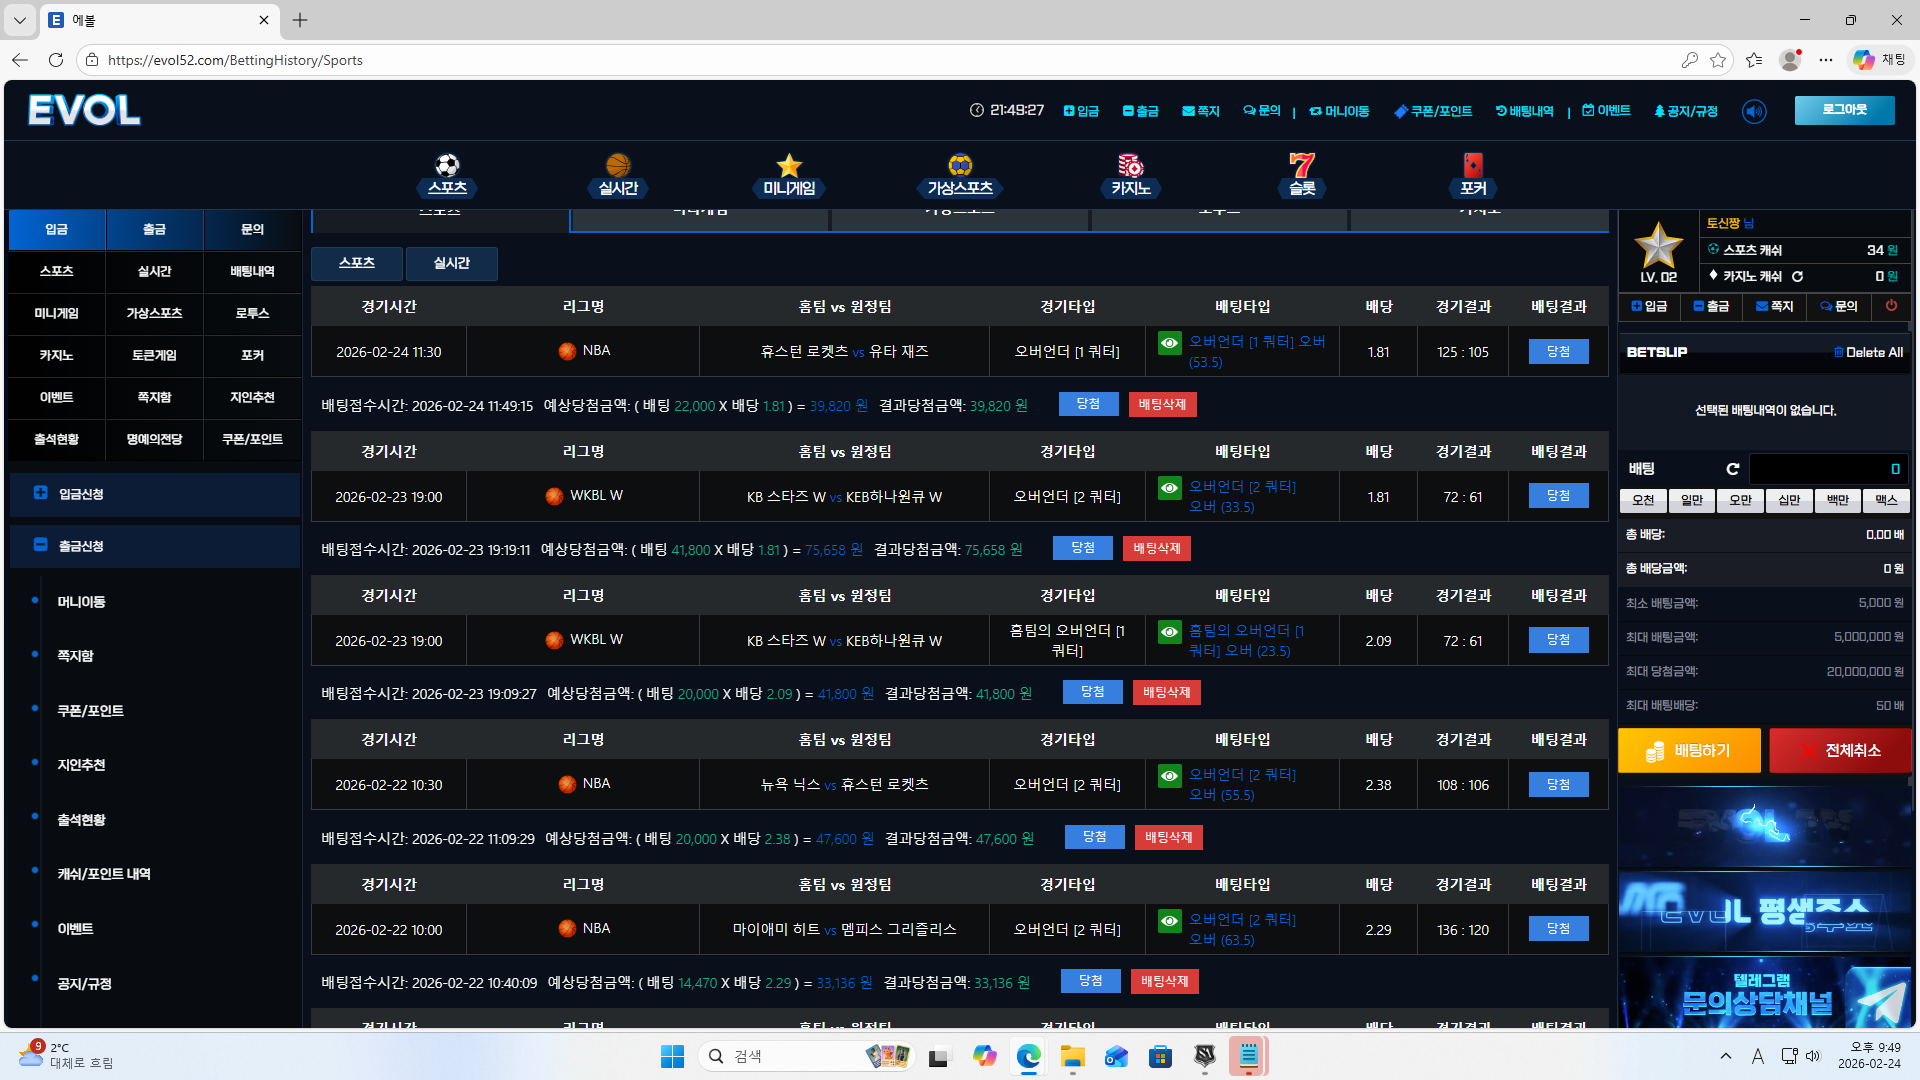Open the tab list dropdown arrow in browser
The height and width of the screenshot is (1080, 1920).
click(x=19, y=20)
